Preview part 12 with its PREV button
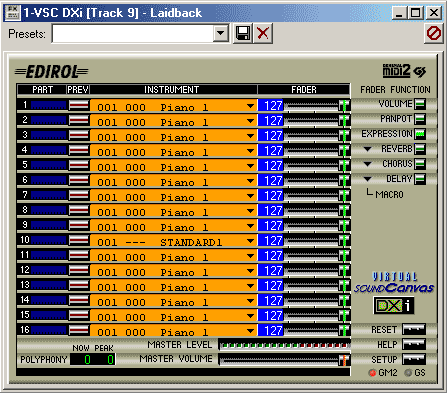The height and width of the screenshot is (393, 447). coord(79,270)
